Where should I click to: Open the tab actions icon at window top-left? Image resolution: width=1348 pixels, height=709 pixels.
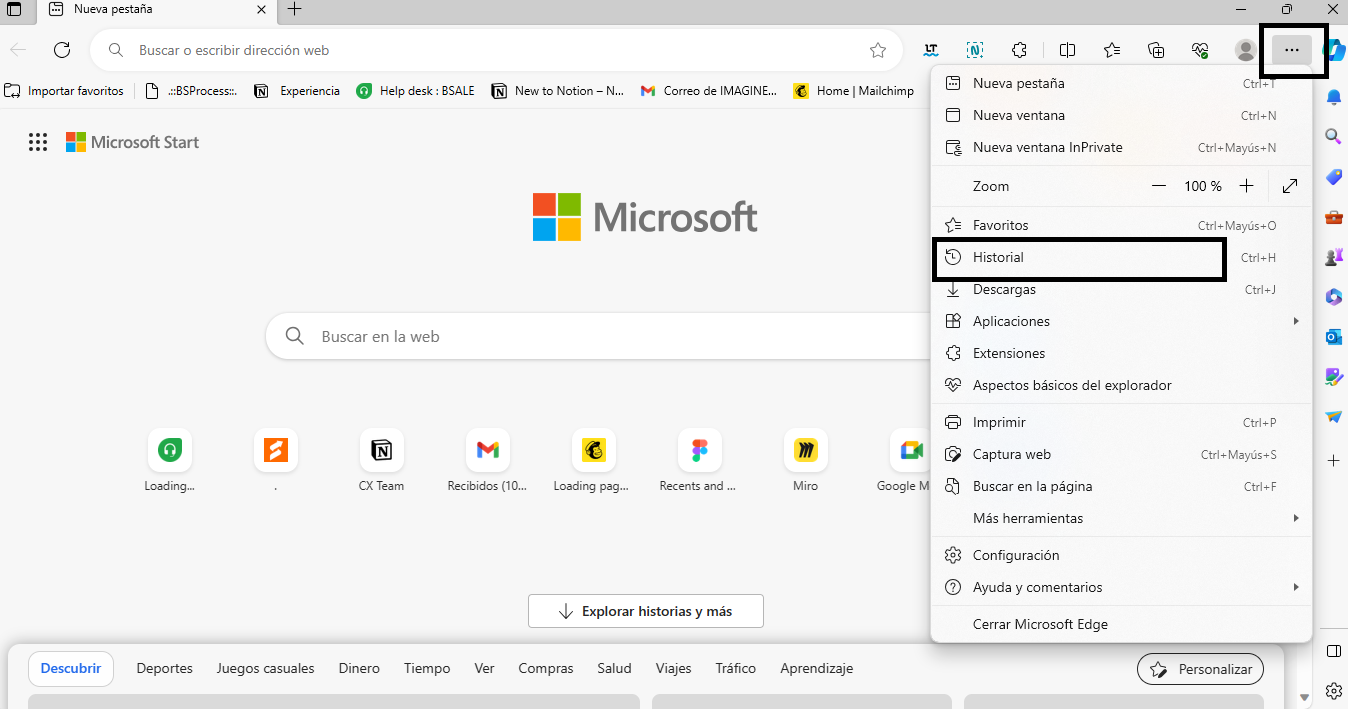point(14,10)
